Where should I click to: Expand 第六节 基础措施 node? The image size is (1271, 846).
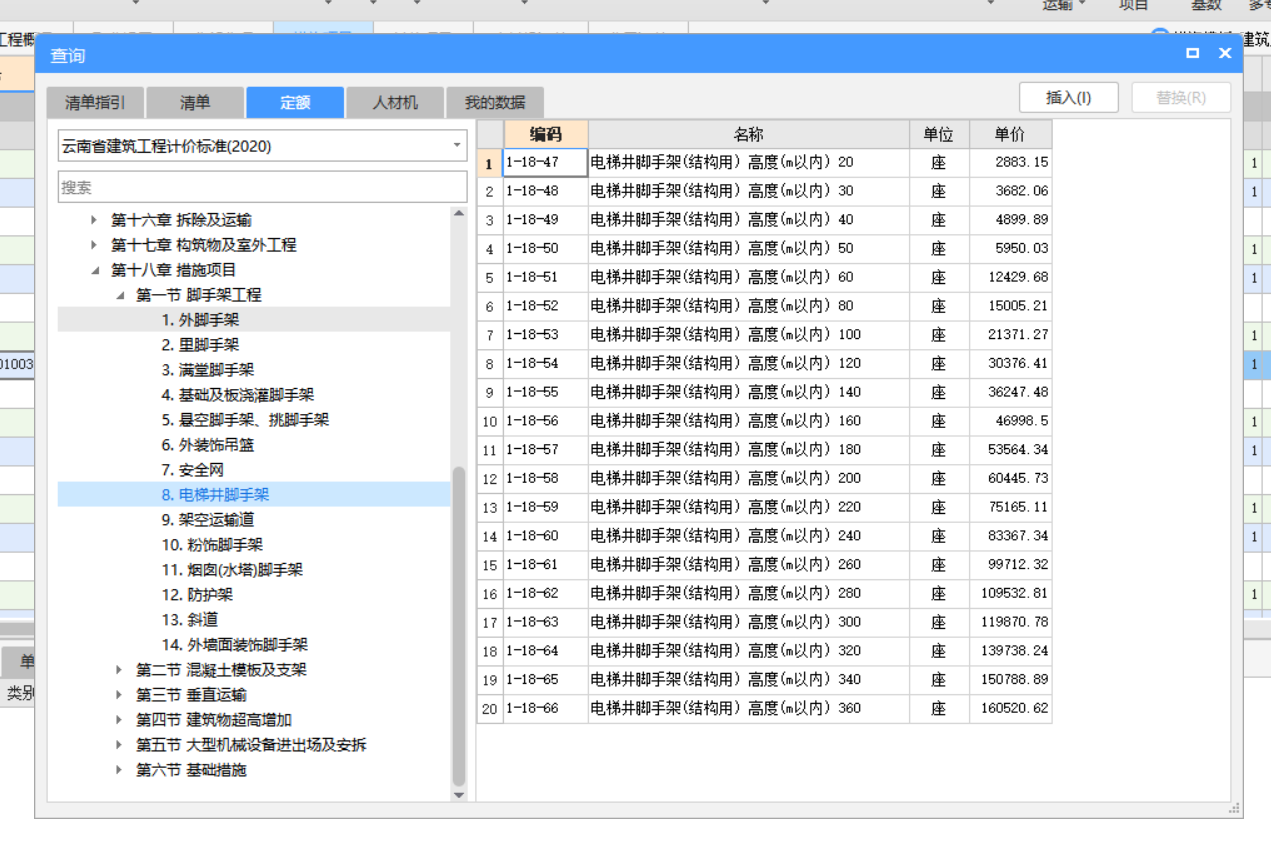point(119,770)
